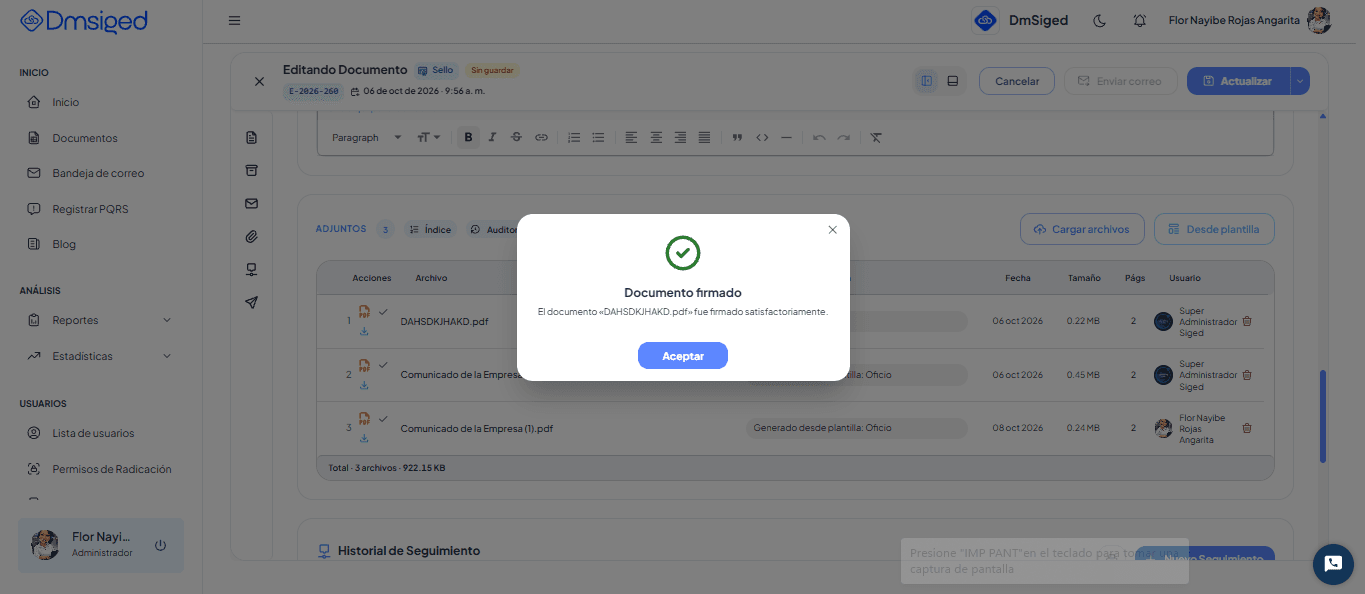Viewport: 1365px width, 594px height.
Task: Redo the last edit
Action: 843,137
